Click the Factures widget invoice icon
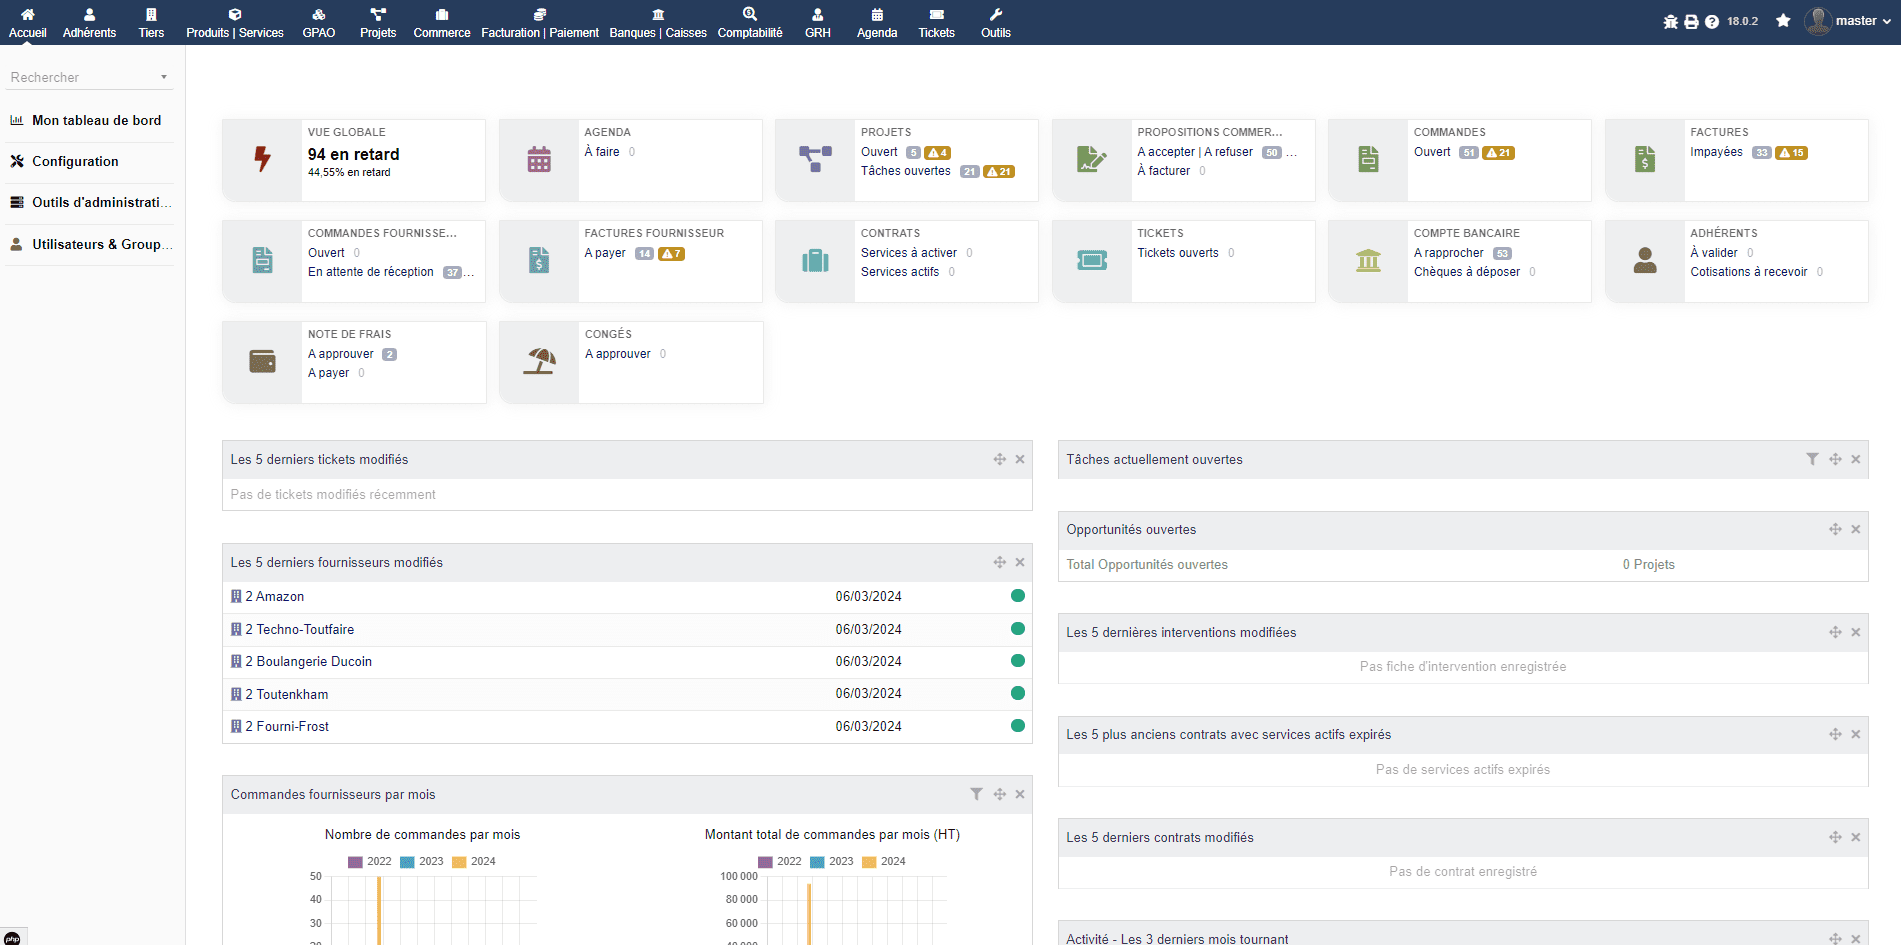This screenshot has height=945, width=1901. (x=1645, y=159)
